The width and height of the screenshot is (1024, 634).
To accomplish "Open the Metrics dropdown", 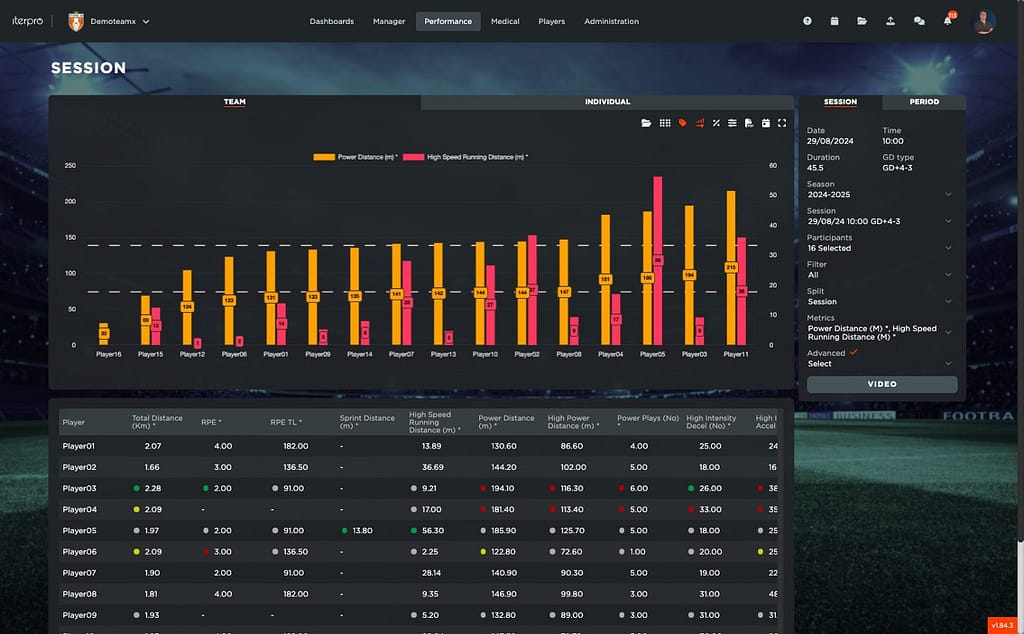I will [x=879, y=333].
